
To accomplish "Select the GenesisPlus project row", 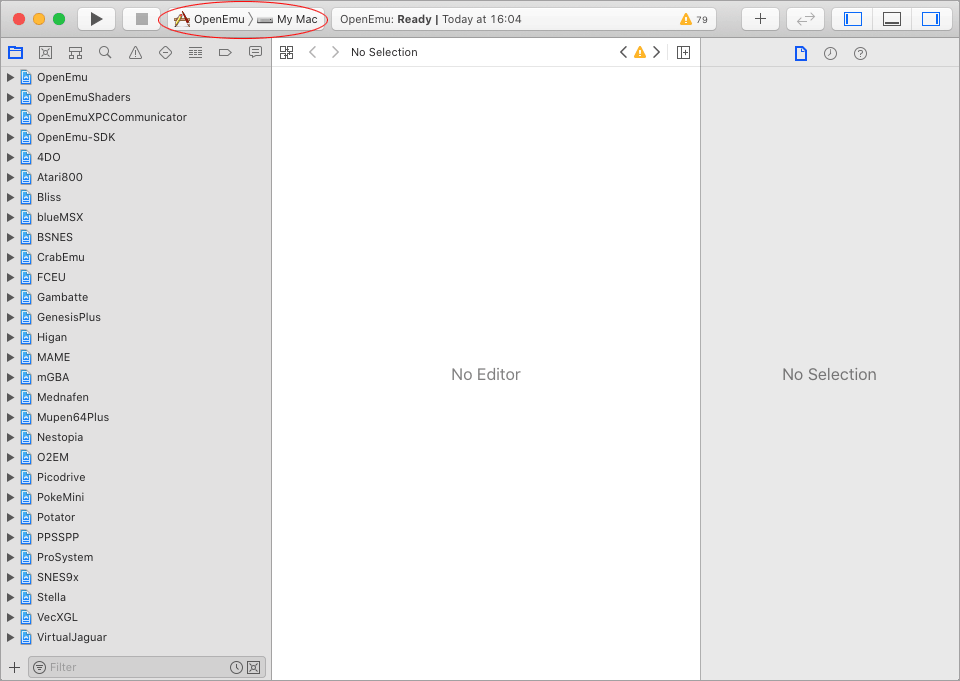I will (x=136, y=317).
